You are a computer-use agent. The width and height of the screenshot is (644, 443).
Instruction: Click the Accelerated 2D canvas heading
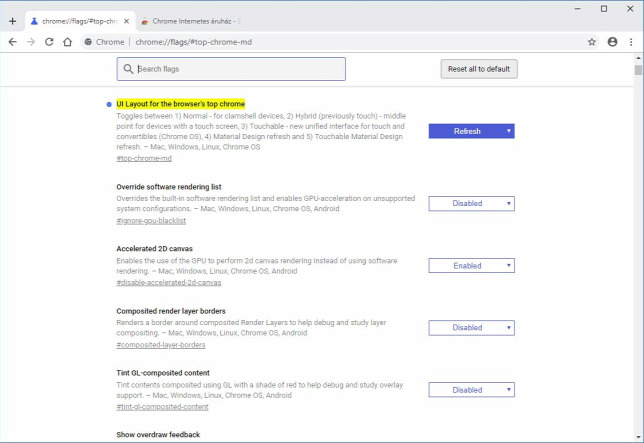154,249
